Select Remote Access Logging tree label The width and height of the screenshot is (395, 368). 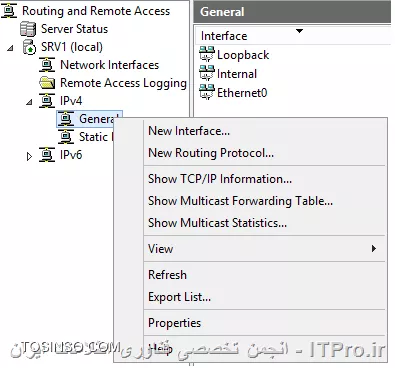(123, 83)
